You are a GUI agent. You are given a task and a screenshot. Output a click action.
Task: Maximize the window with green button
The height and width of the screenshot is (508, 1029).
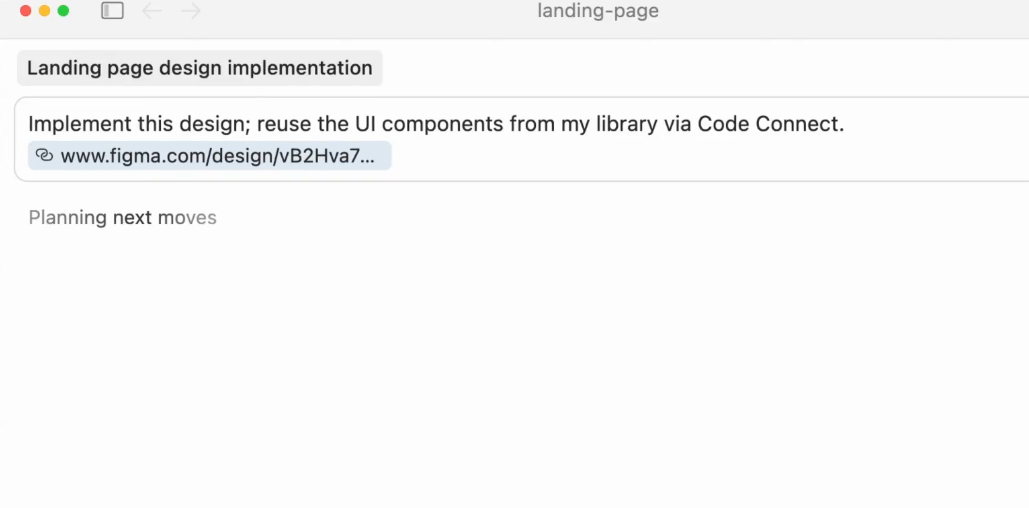(x=64, y=11)
